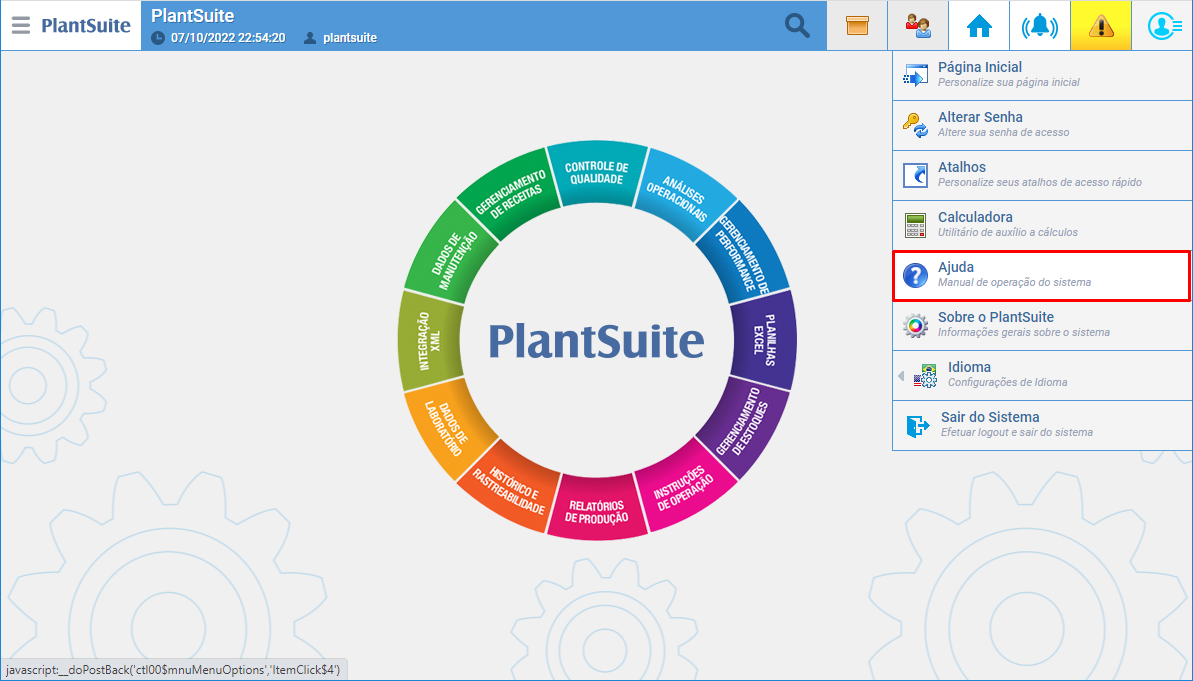Go to the home page icon
This screenshot has width=1193, height=681.
pos(979,26)
